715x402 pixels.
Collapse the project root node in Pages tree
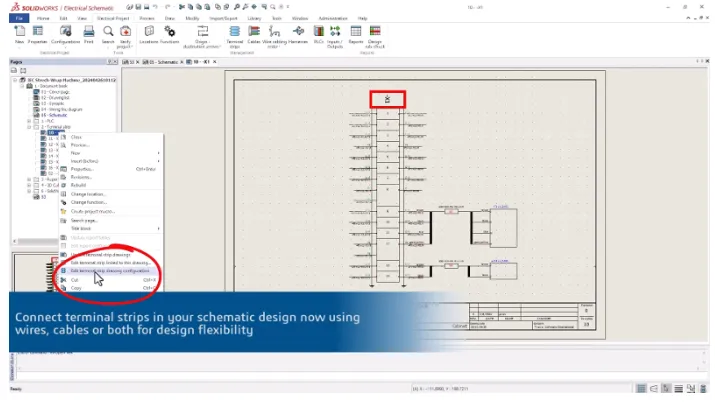click(x=15, y=80)
